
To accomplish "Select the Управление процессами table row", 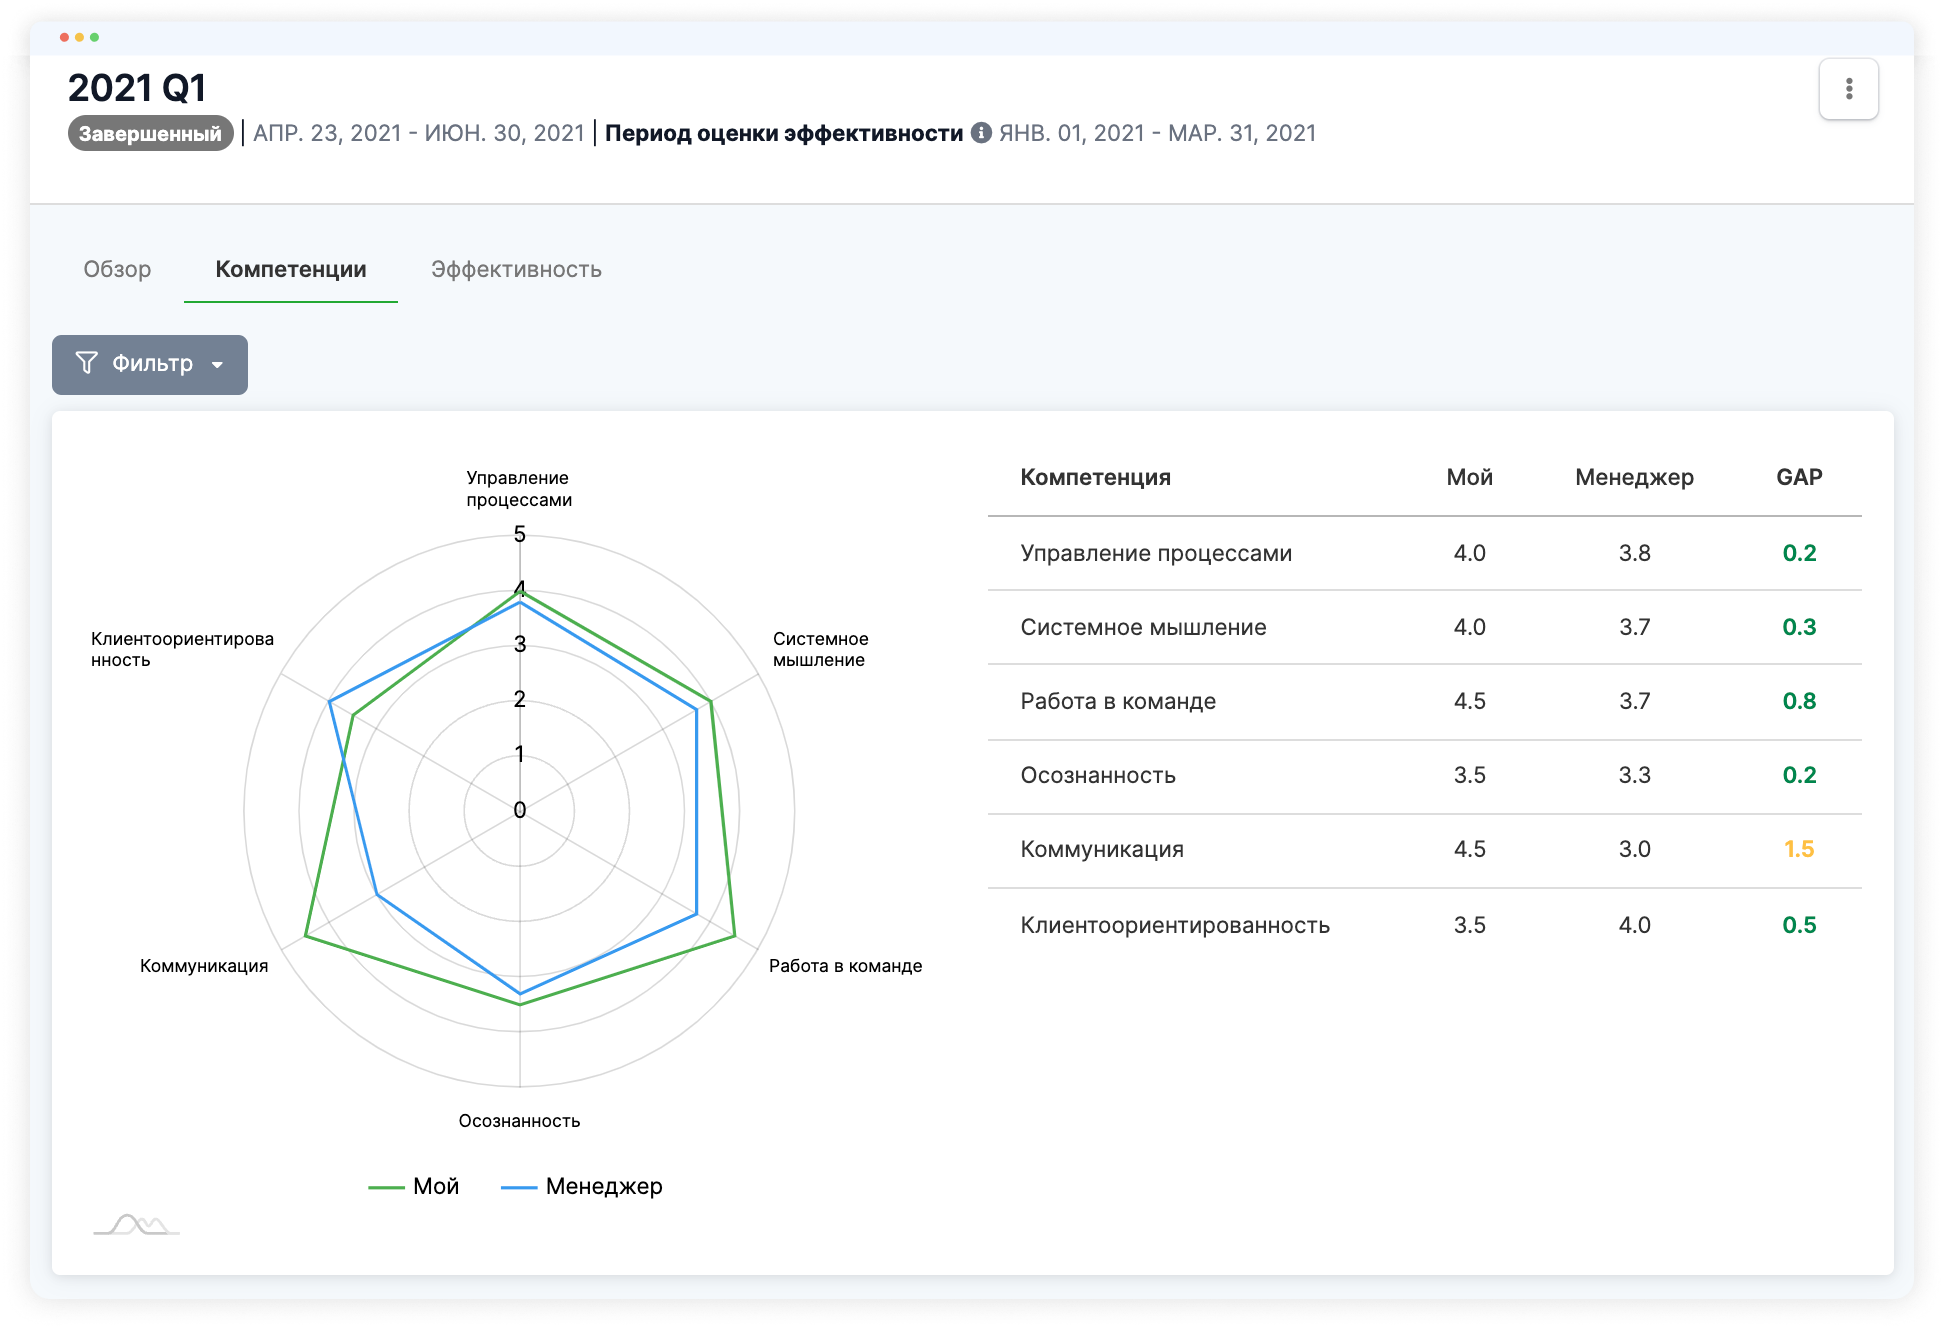I will click(x=1425, y=553).
